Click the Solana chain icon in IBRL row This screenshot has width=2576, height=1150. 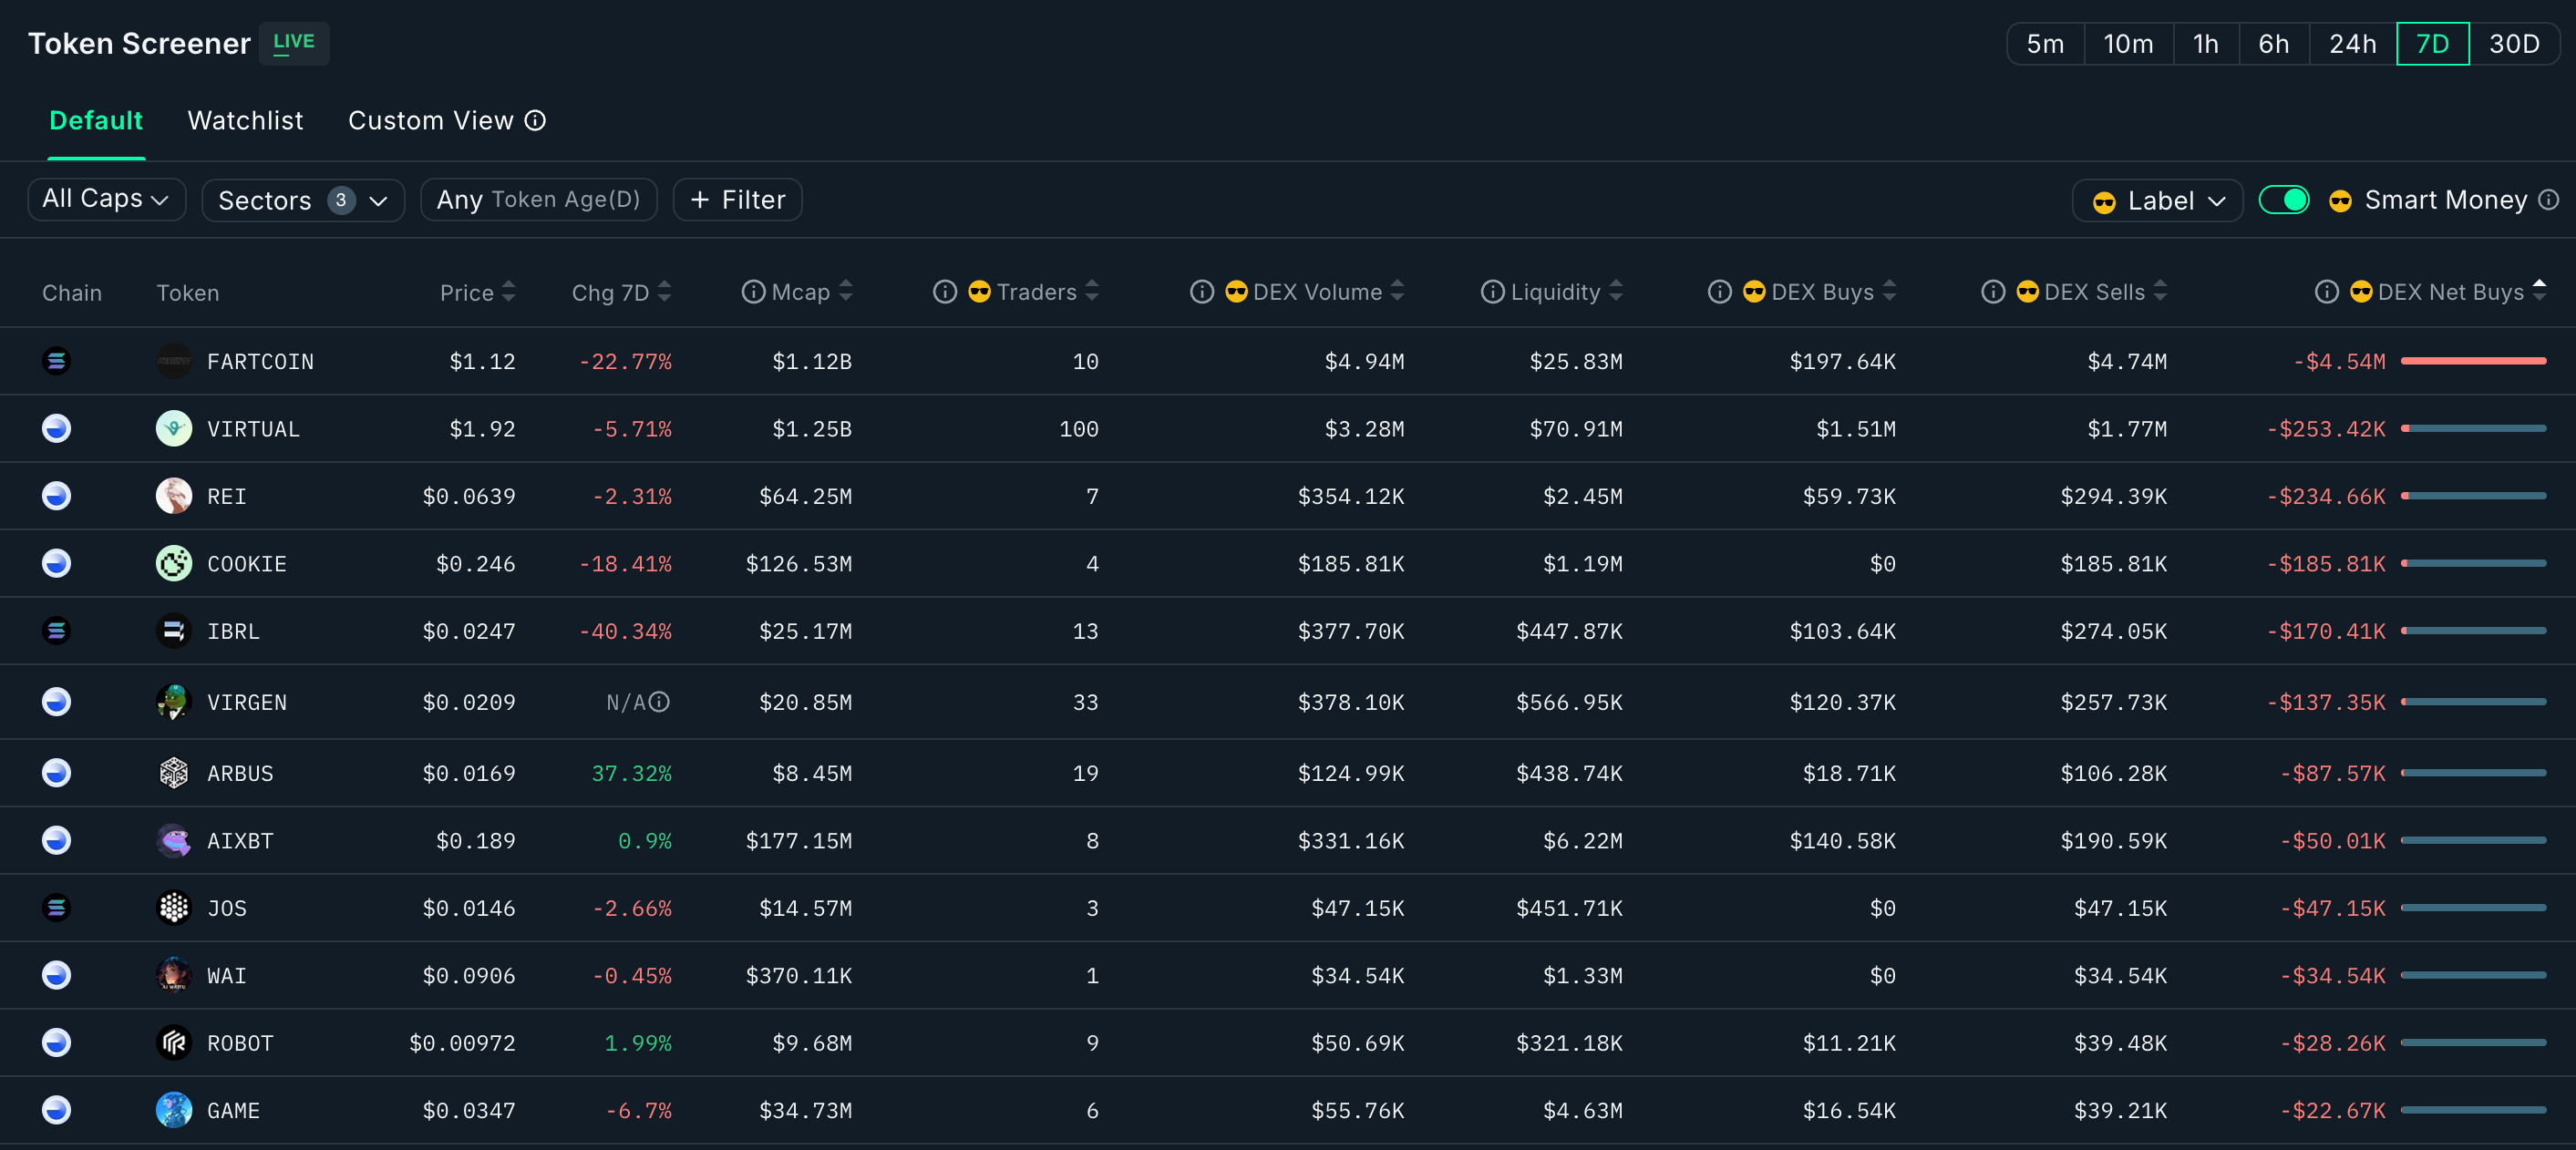[x=56, y=631]
